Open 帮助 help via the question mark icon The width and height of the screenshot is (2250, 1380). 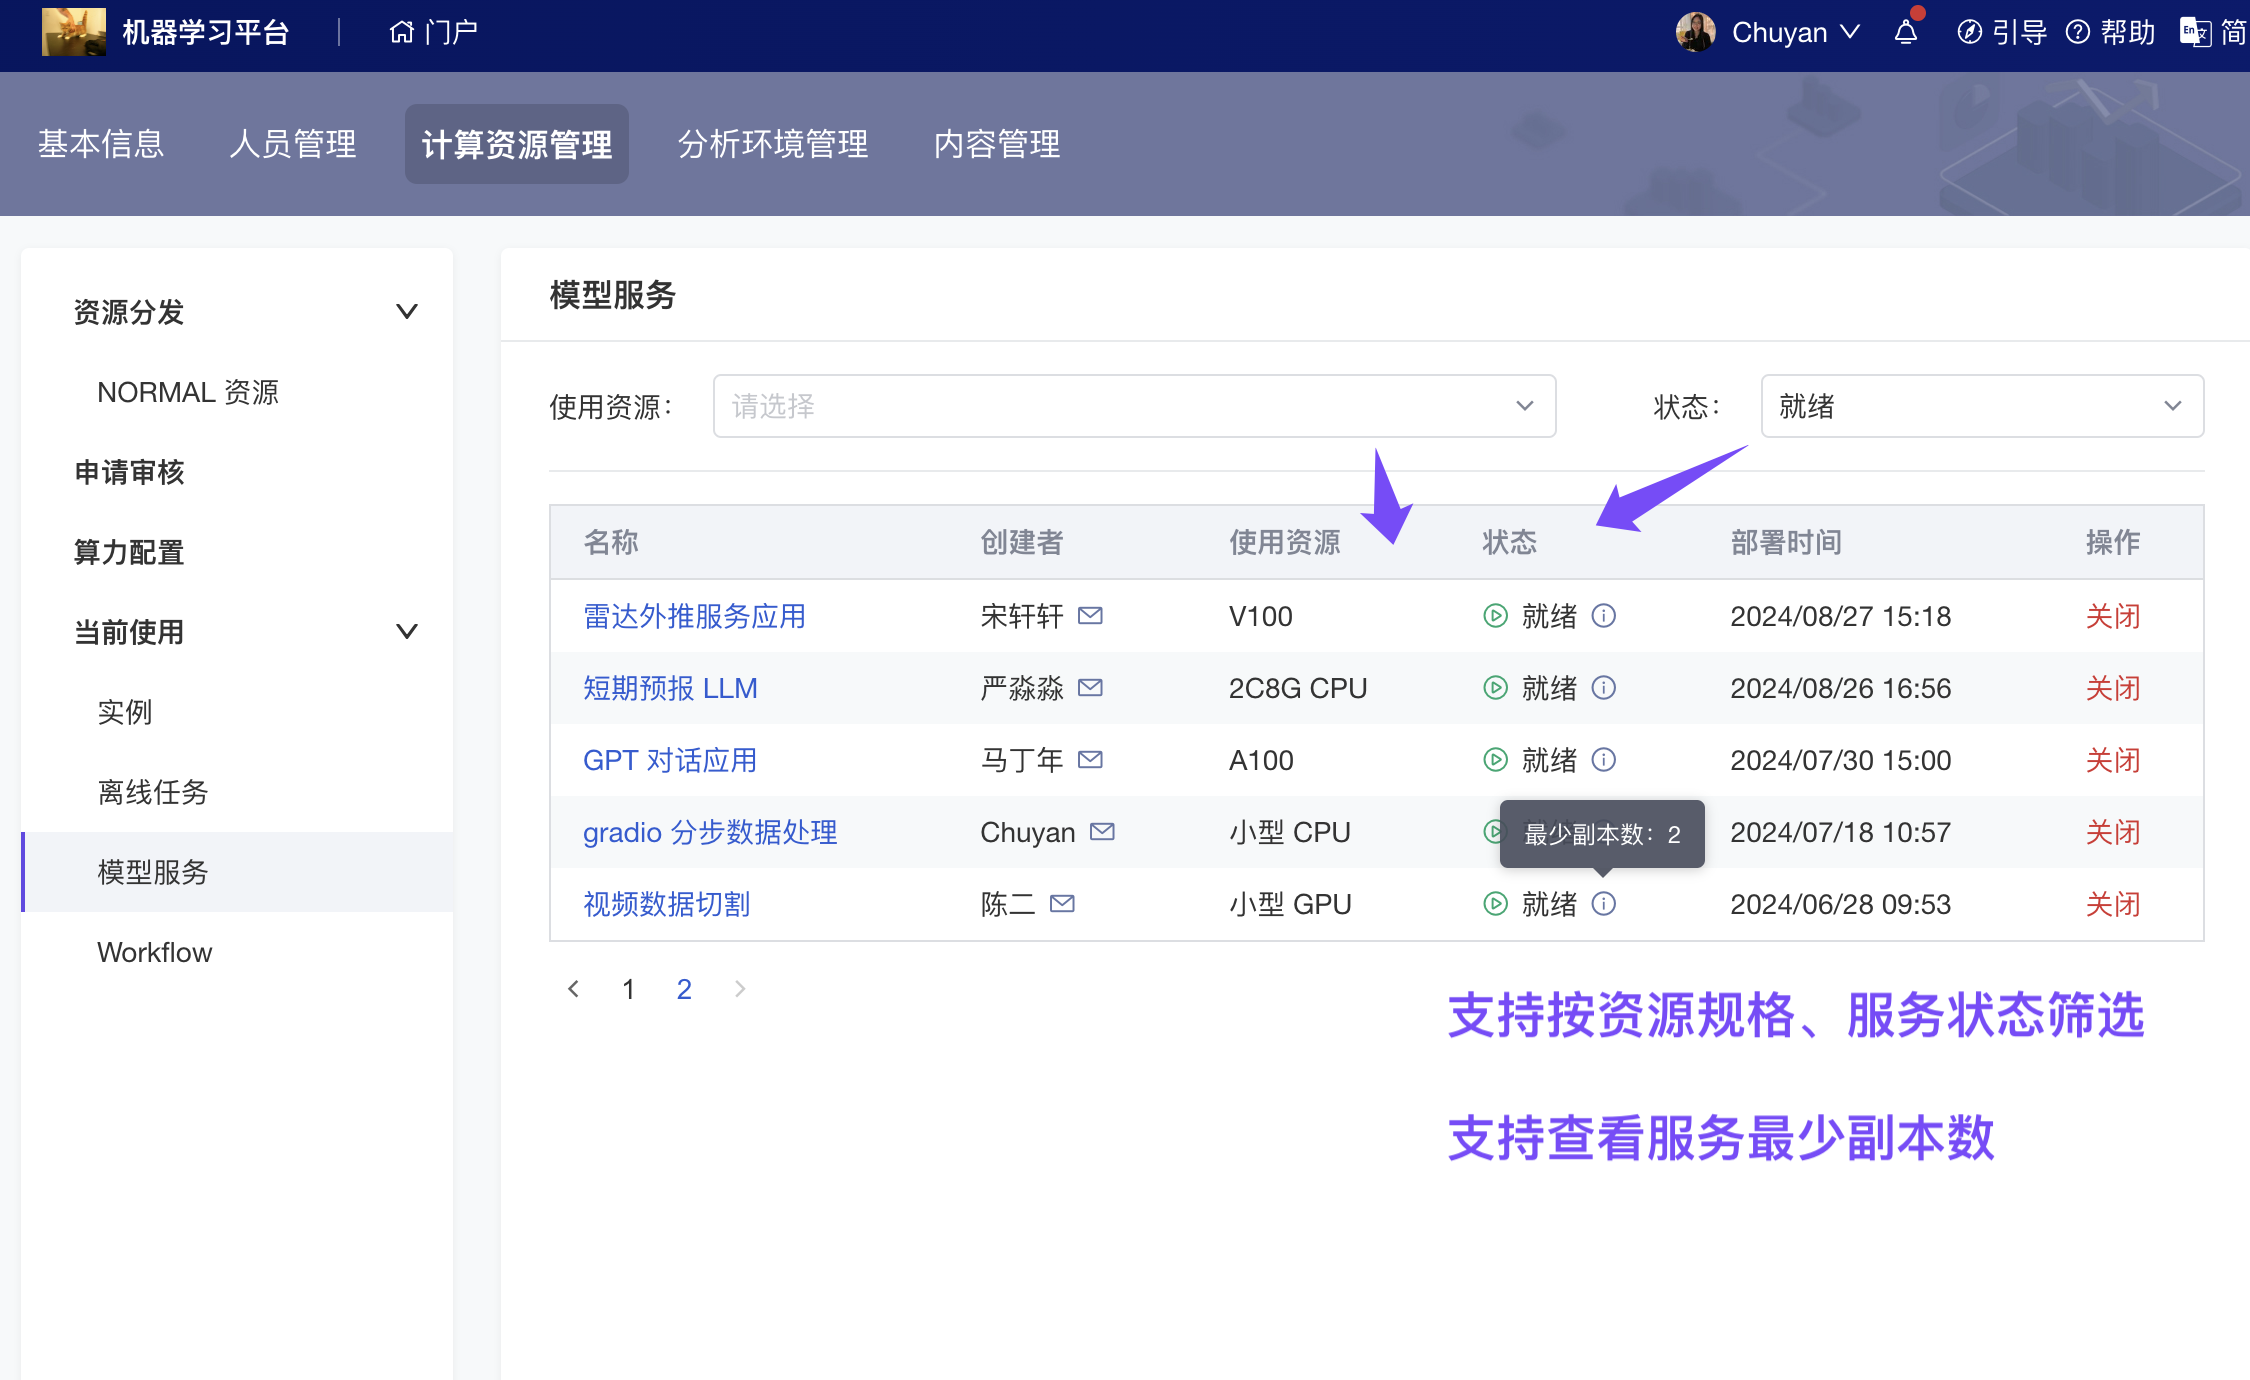[x=2078, y=32]
